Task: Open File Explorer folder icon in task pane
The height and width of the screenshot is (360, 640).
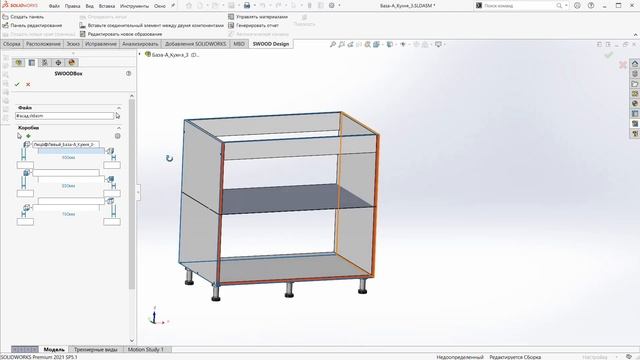Action: [x=635, y=84]
